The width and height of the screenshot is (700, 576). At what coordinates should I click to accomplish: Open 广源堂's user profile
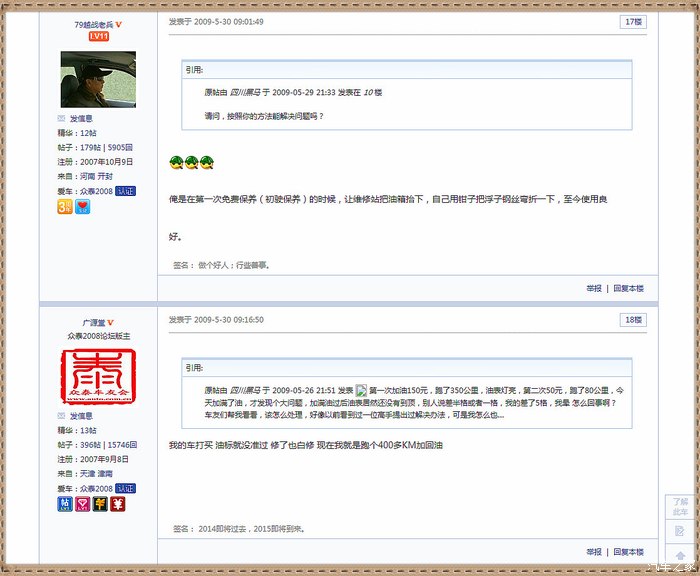93,322
